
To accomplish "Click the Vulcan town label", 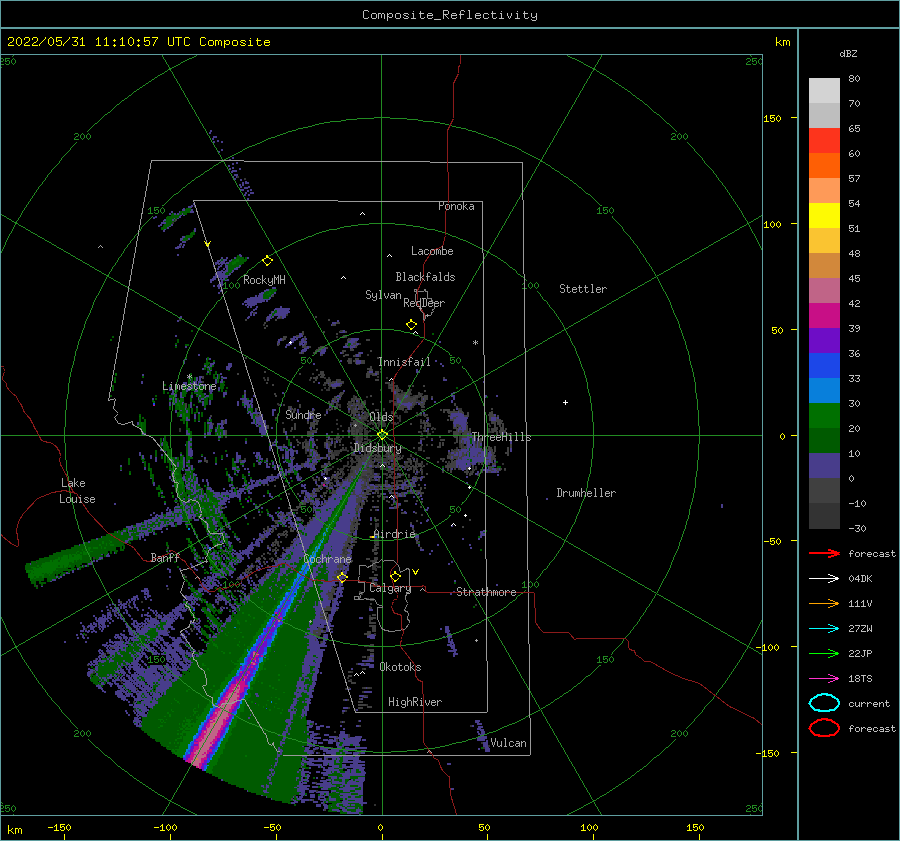I will pyautogui.click(x=509, y=743).
